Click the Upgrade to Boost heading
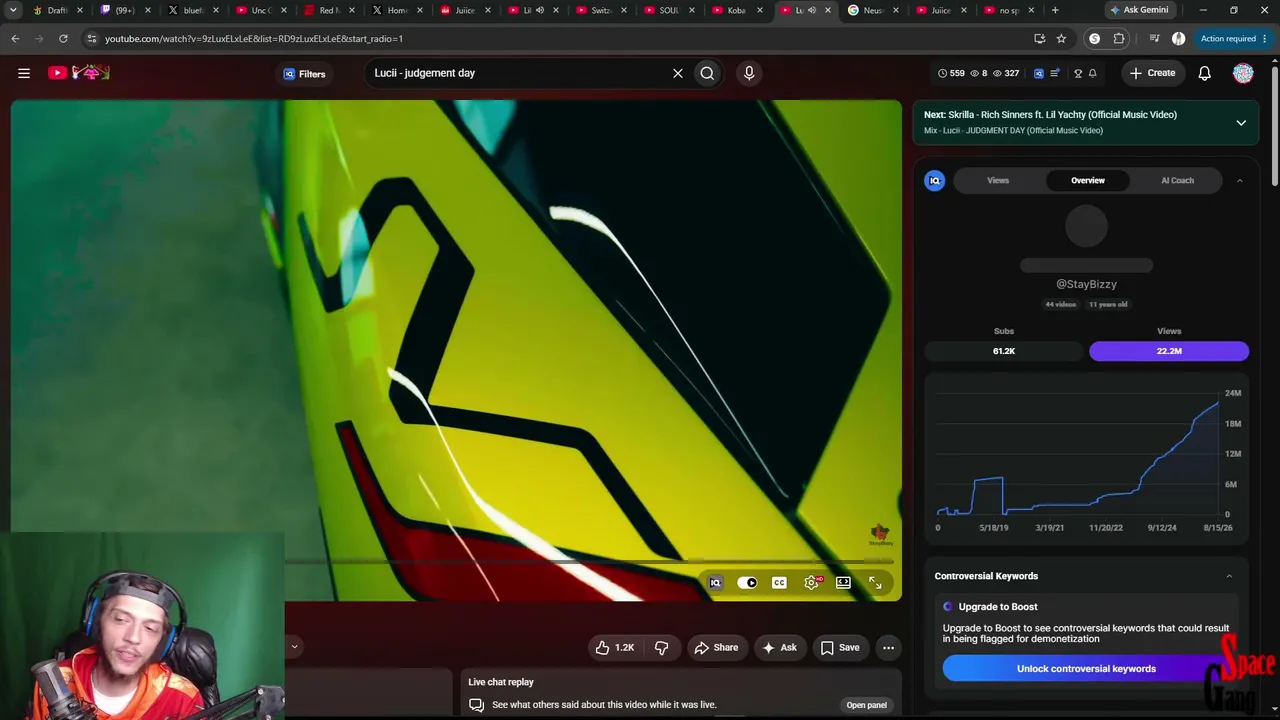The height and width of the screenshot is (720, 1280). click(x=998, y=607)
